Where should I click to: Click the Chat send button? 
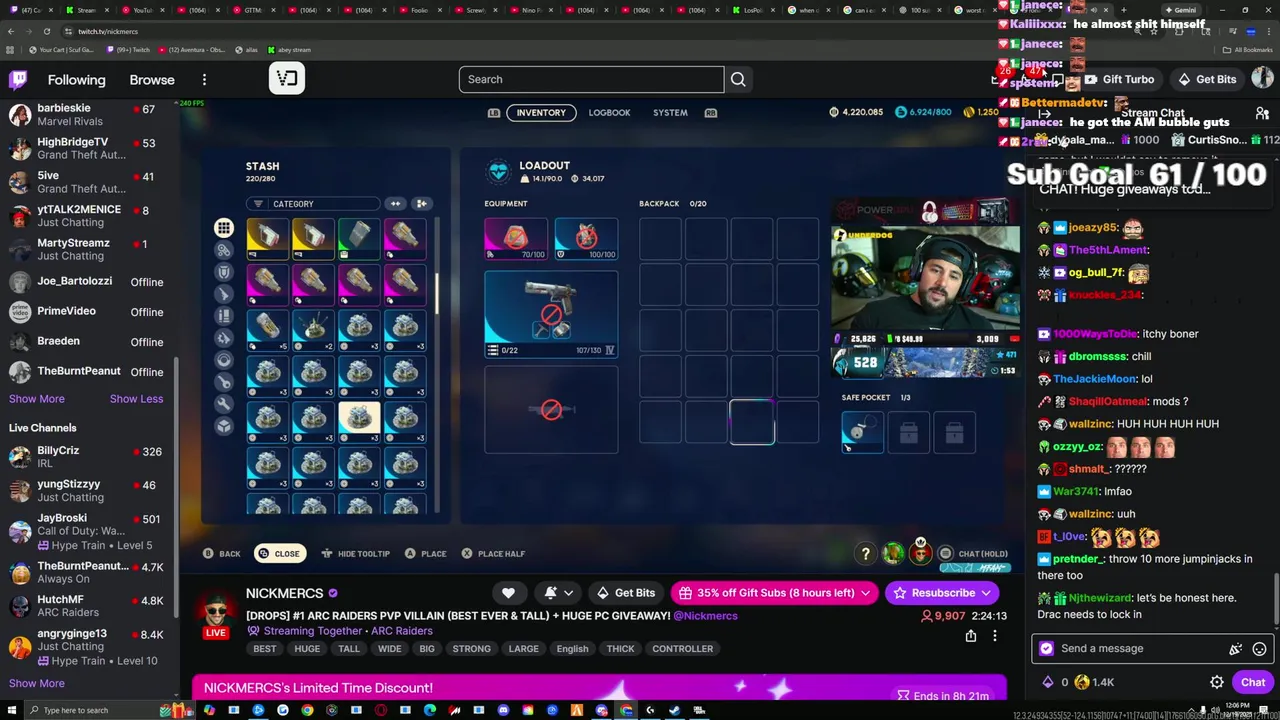click(1253, 682)
